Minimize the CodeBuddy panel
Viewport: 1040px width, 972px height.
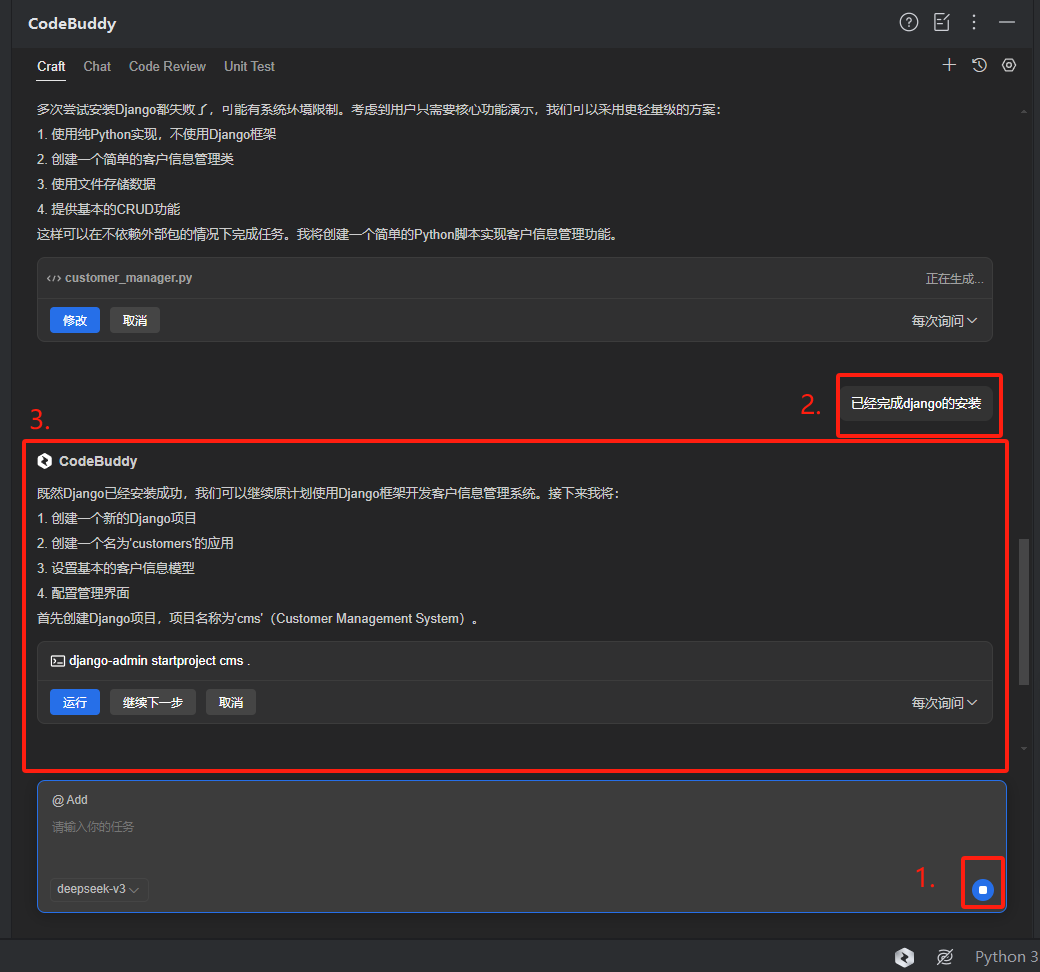(1007, 23)
